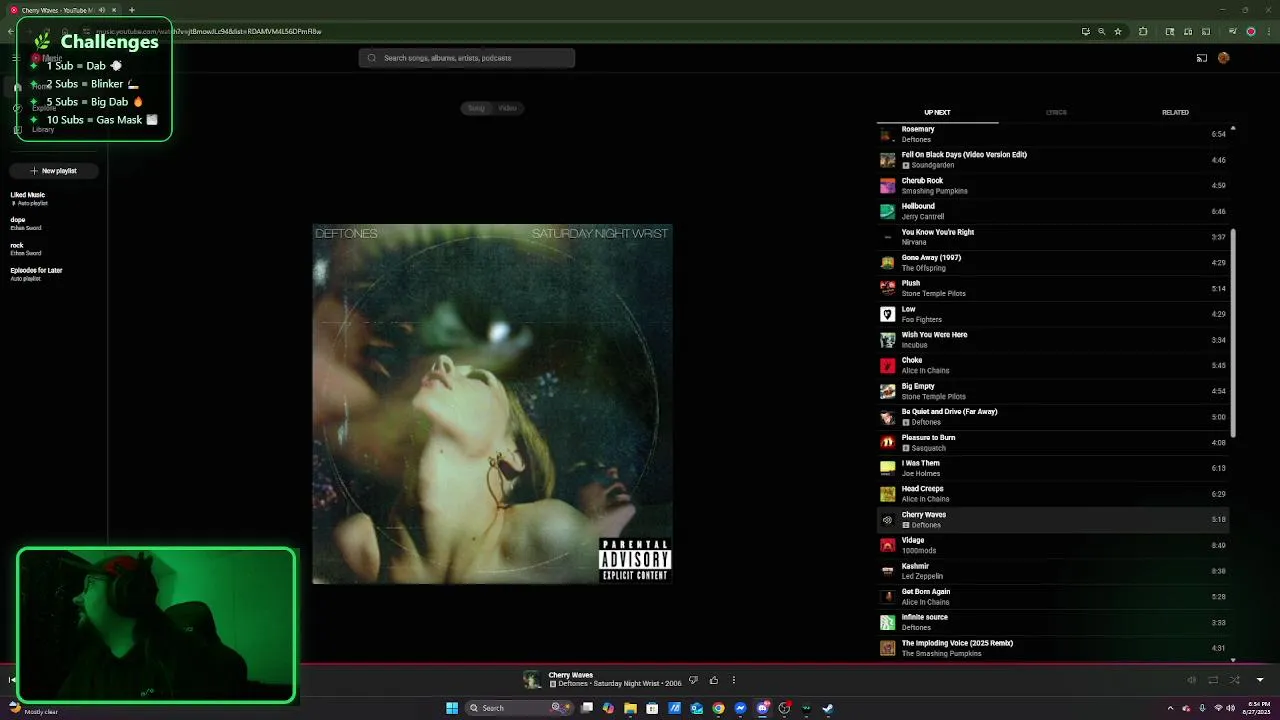
Task: Play Rosemary by Deftones from queue
Action: point(1052,134)
